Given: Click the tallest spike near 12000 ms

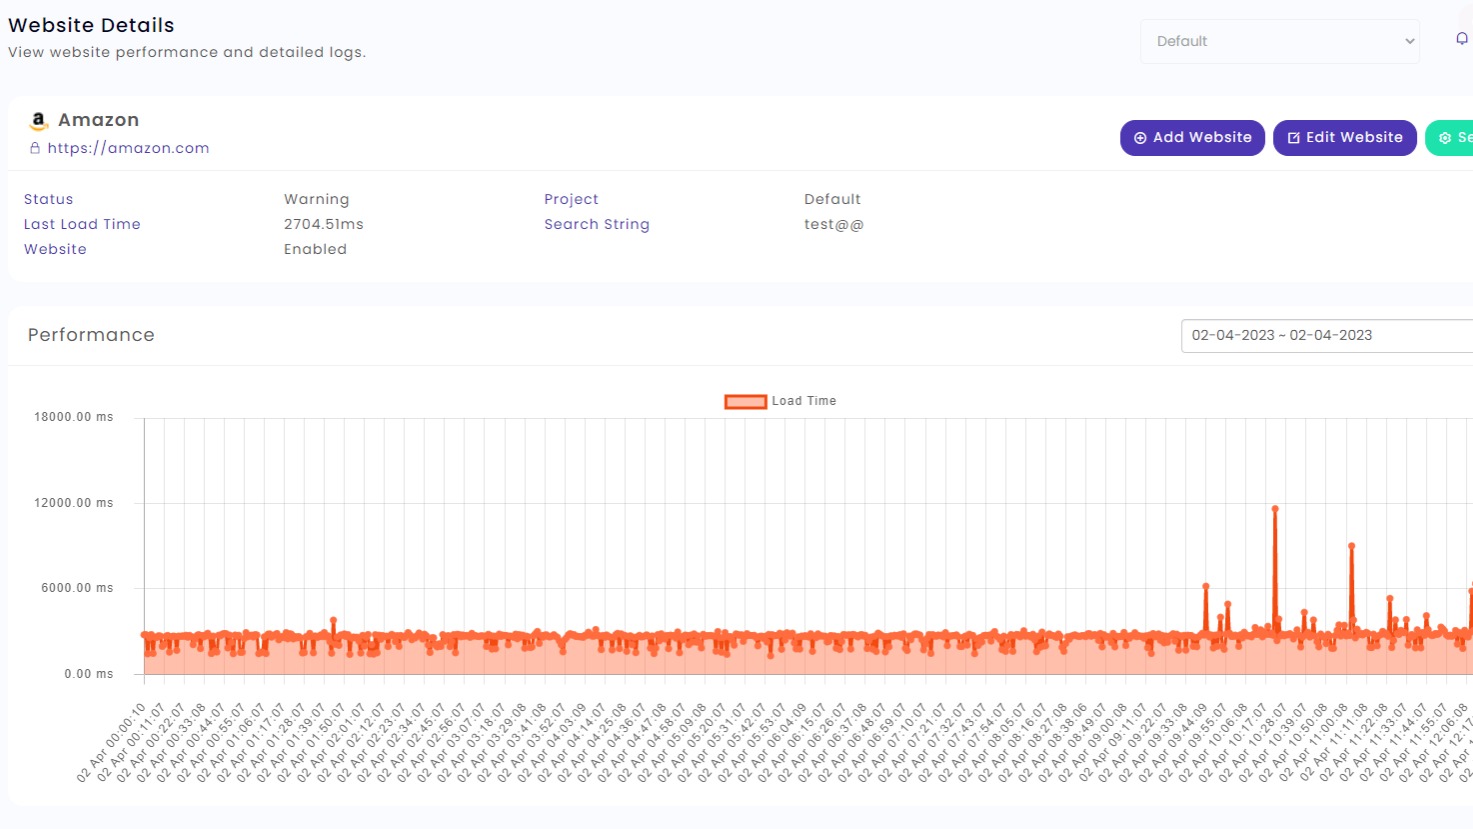Looking at the screenshot, I should 1275,509.
